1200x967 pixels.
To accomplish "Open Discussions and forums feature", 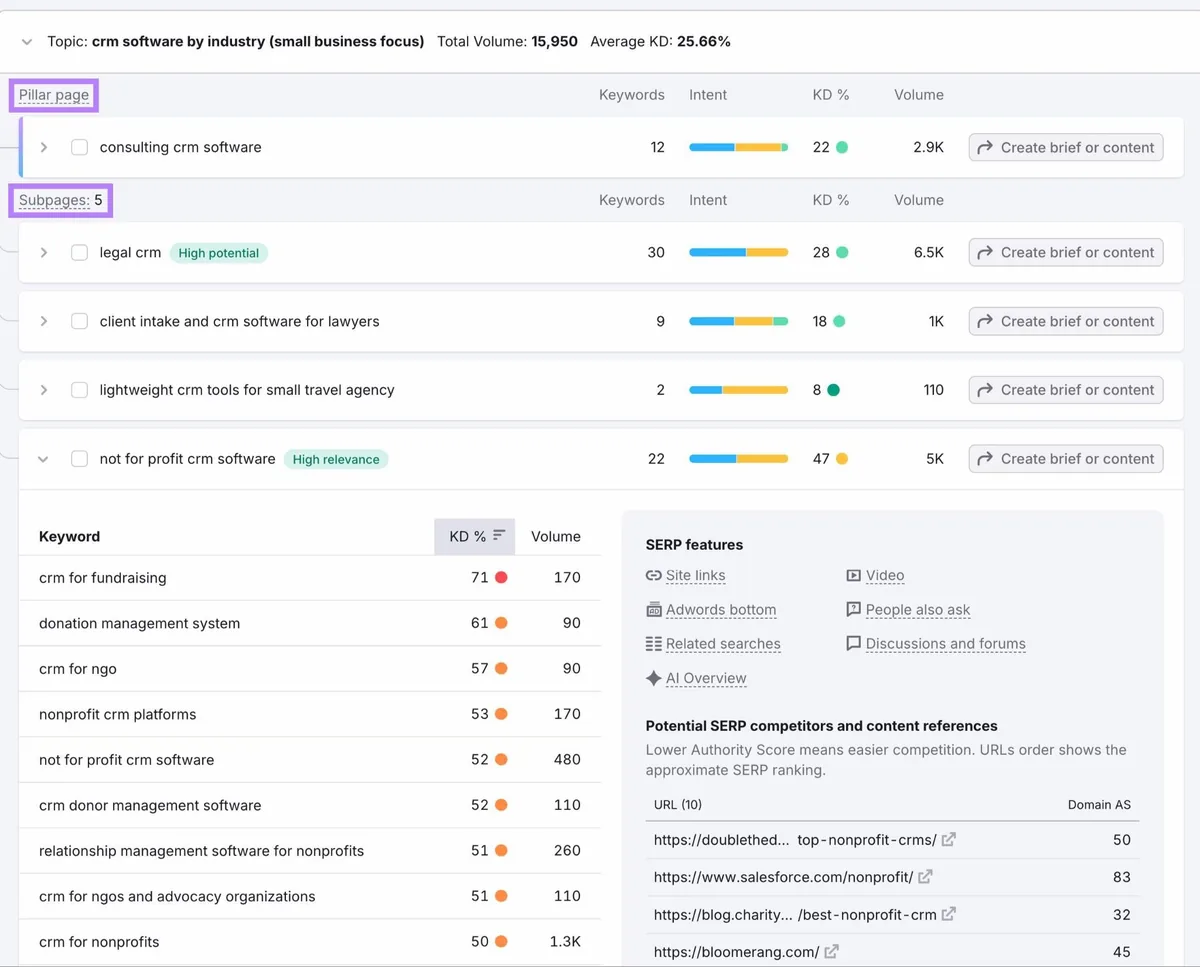I will pyautogui.click(x=946, y=644).
